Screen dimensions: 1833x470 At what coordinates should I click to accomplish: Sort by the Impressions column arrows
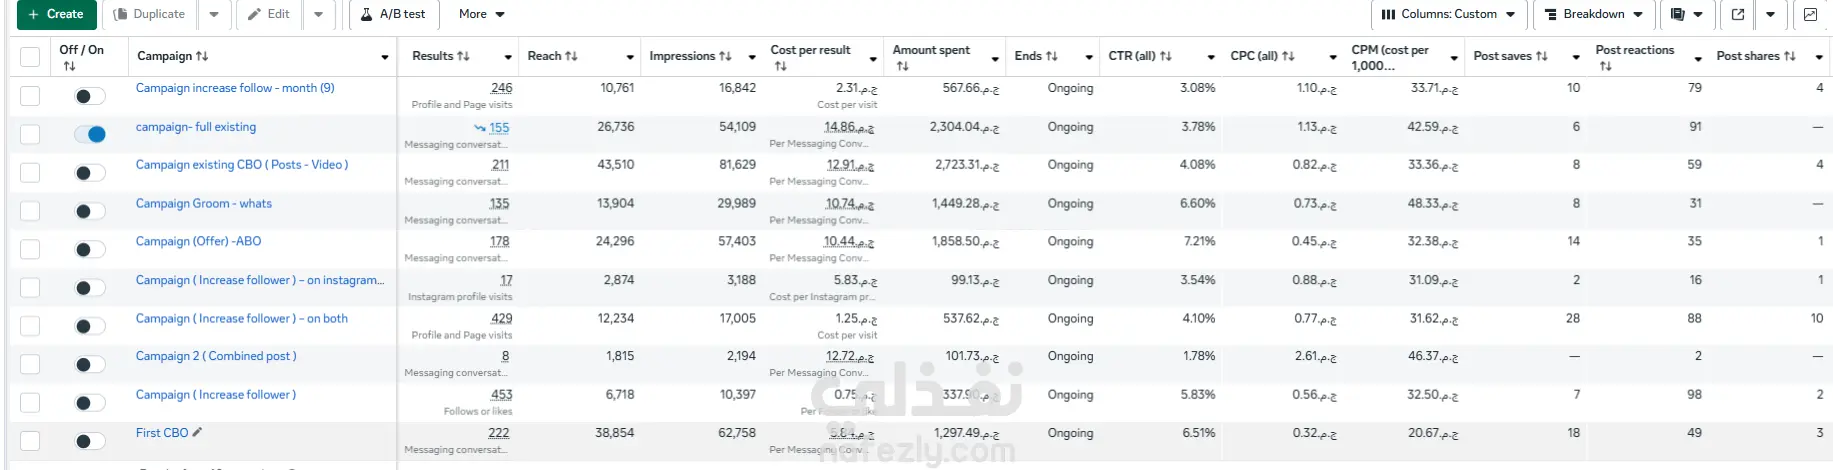pyautogui.click(x=725, y=56)
